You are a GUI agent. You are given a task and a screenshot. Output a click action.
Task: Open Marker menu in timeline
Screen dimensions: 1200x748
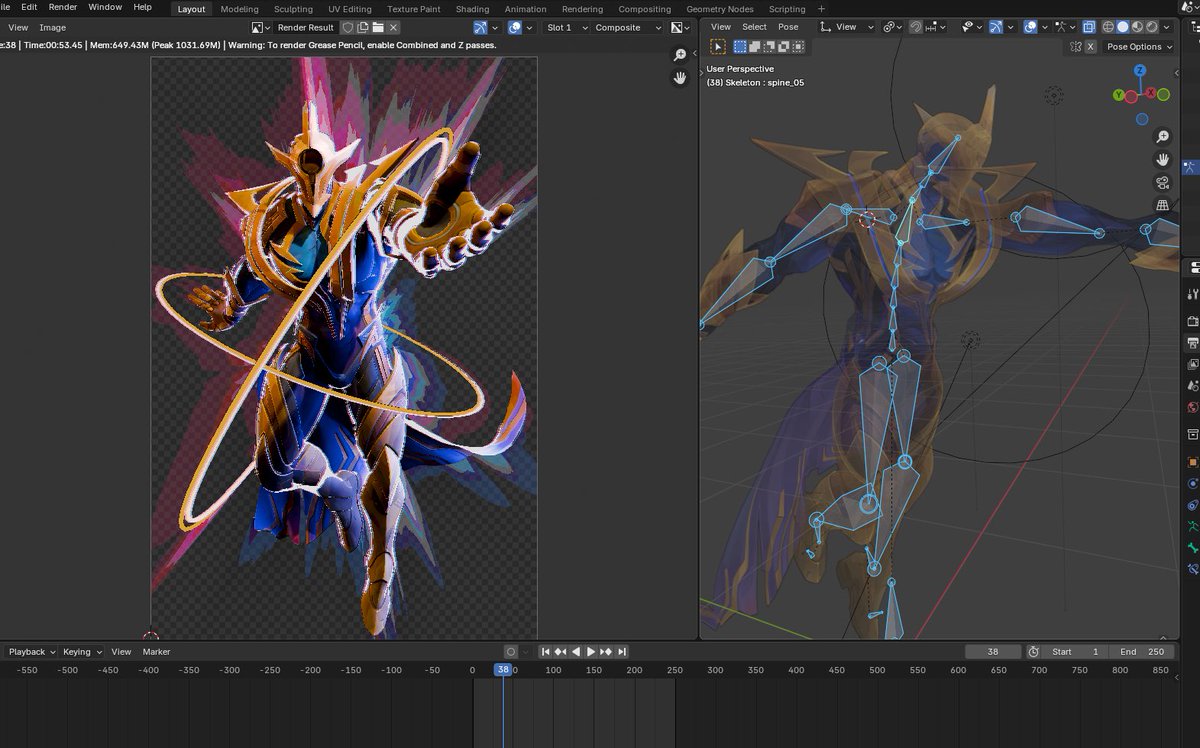tap(156, 652)
